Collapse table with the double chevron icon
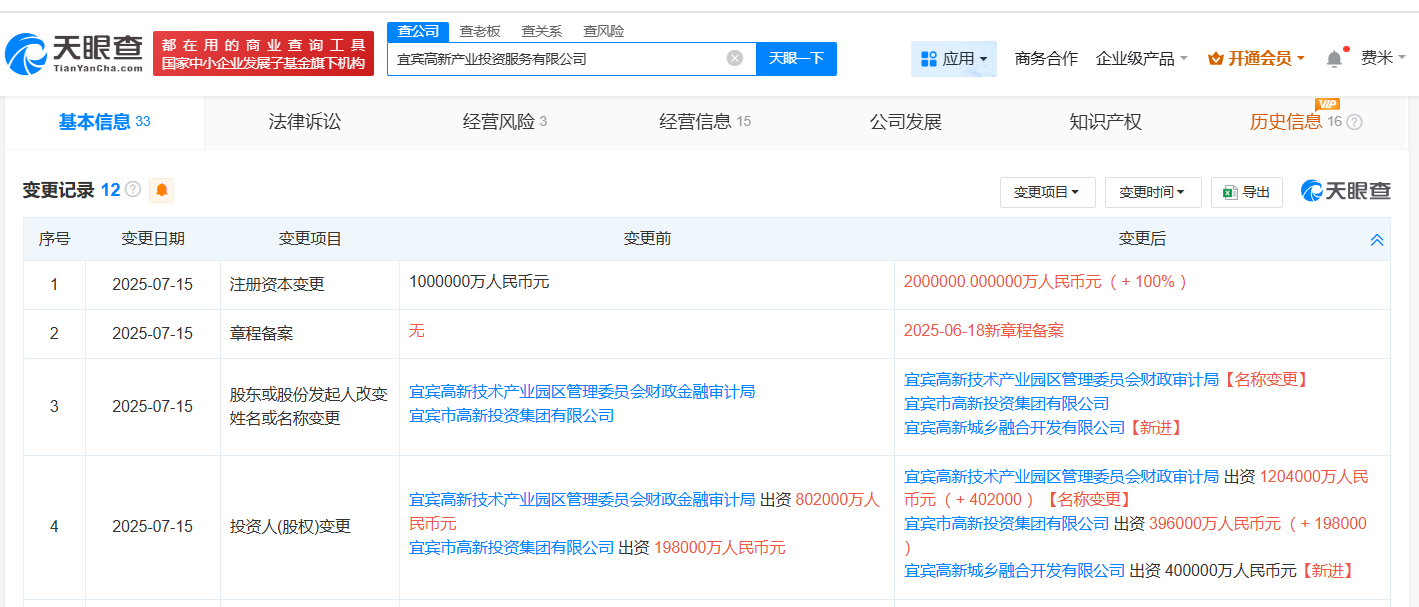 (x=1376, y=240)
